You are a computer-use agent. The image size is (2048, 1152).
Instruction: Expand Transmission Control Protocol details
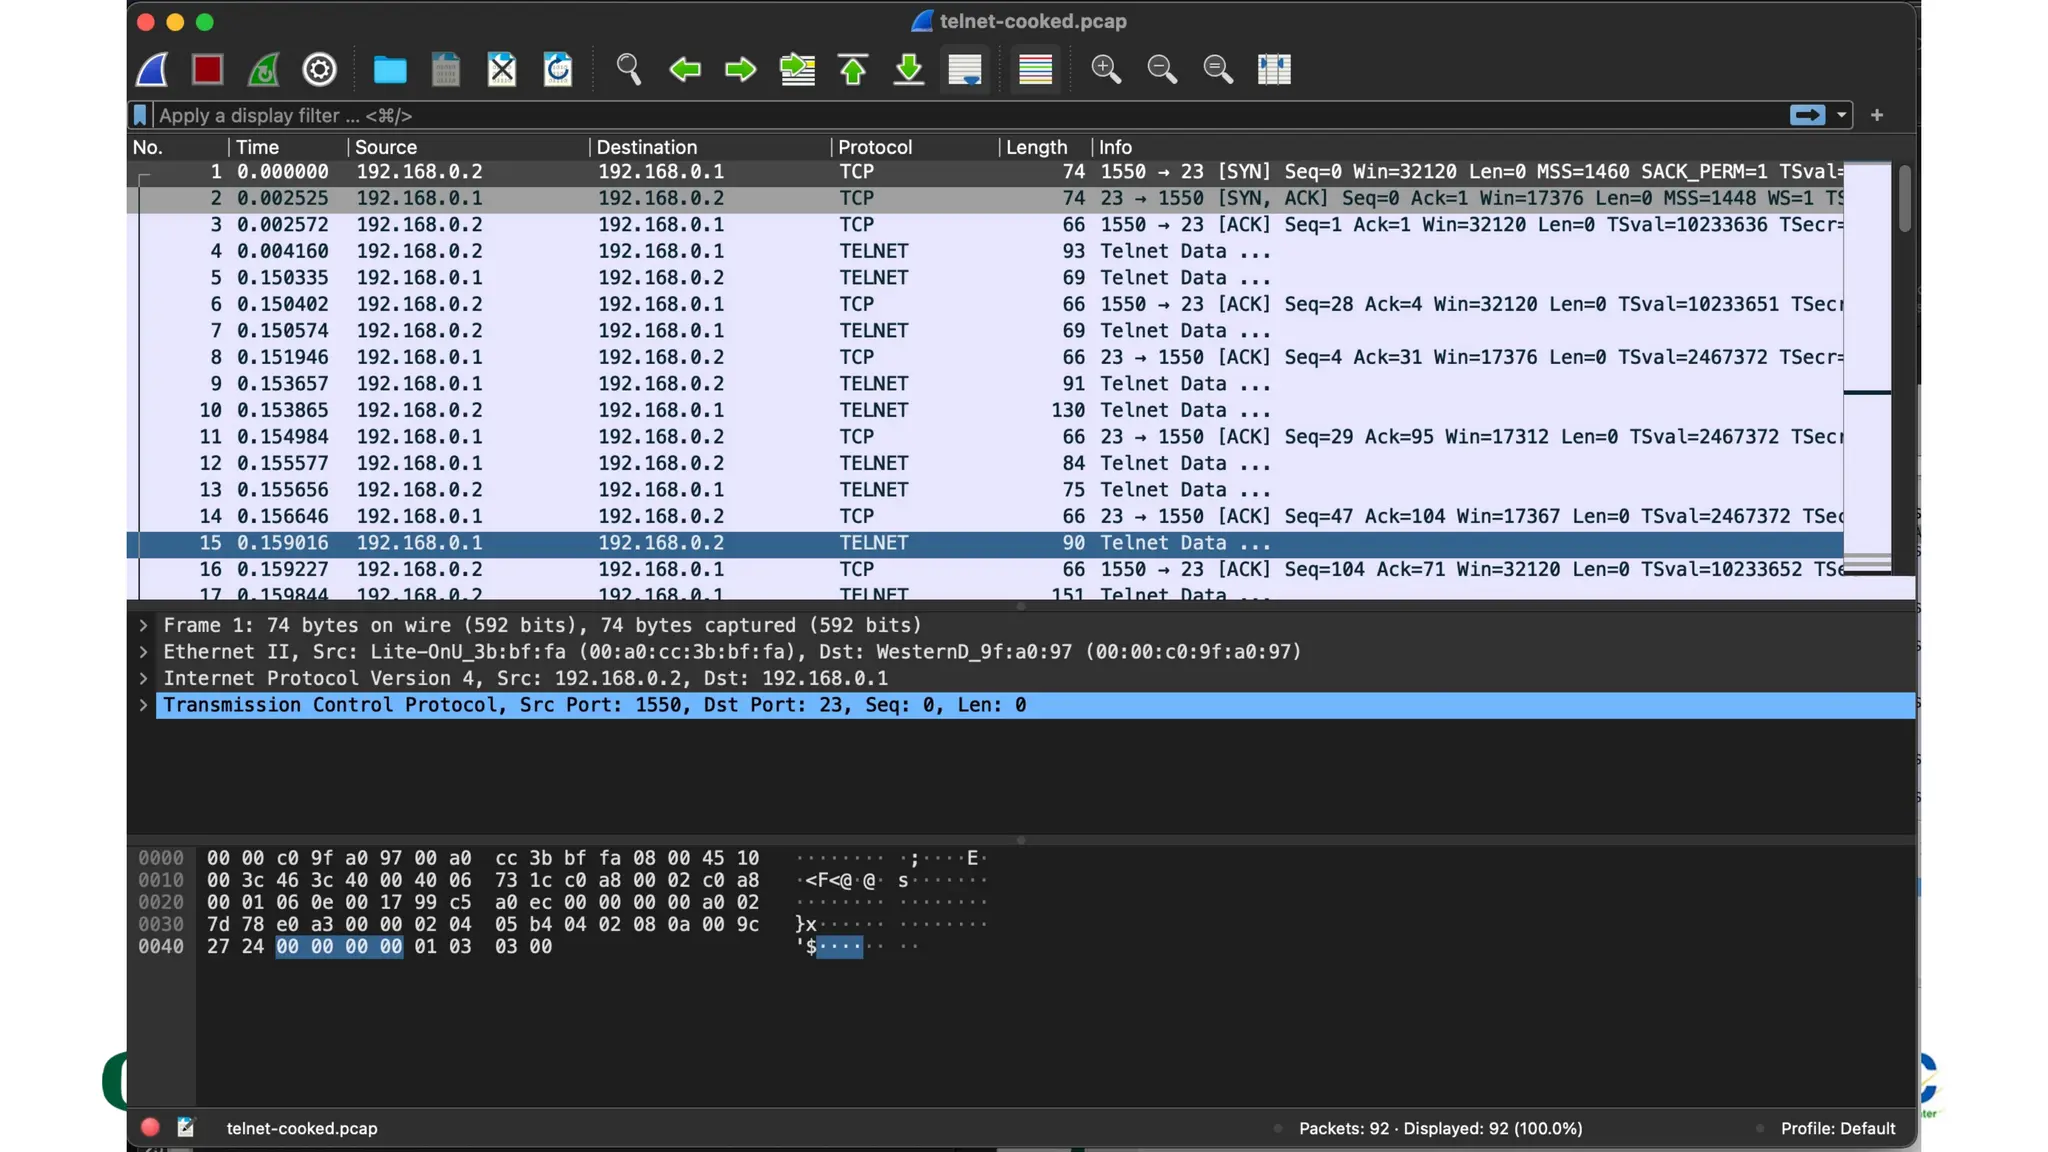pyautogui.click(x=144, y=706)
